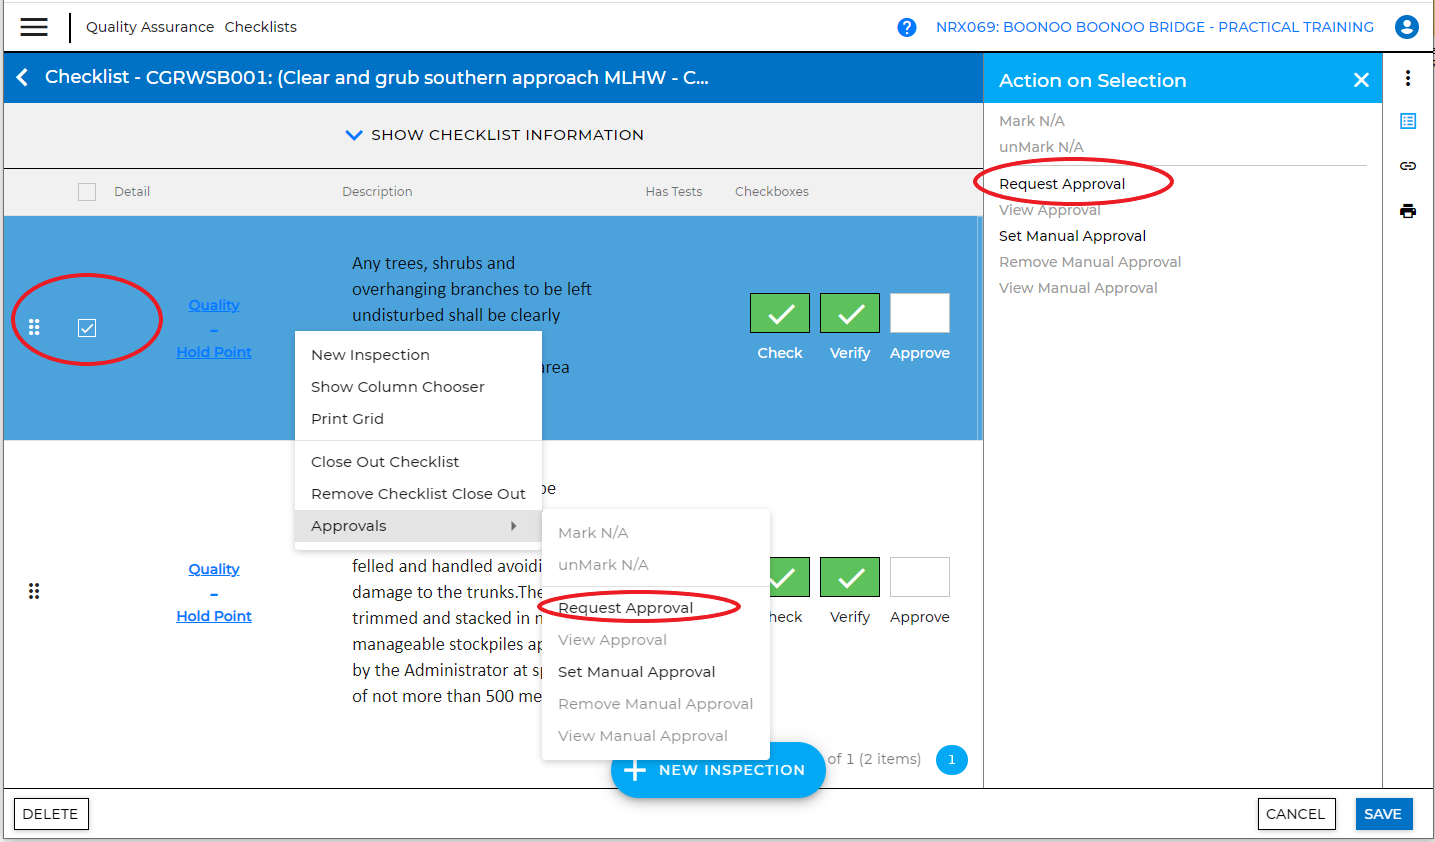Select Request Approval in the context submenu

625,608
